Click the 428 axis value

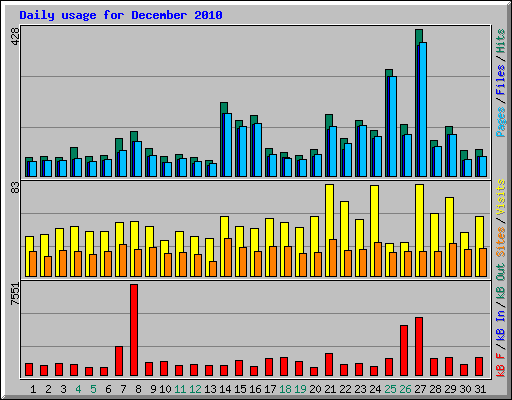pyautogui.click(x=16, y=36)
